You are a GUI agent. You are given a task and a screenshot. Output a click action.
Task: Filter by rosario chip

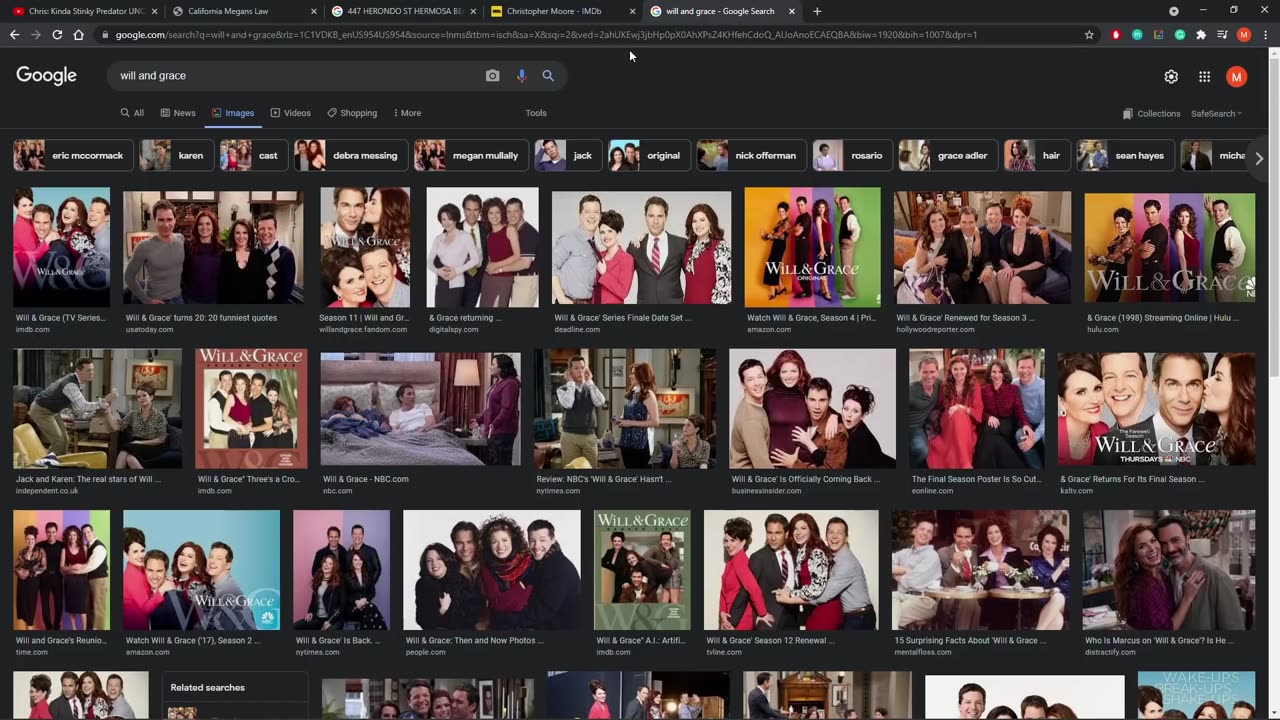(852, 155)
